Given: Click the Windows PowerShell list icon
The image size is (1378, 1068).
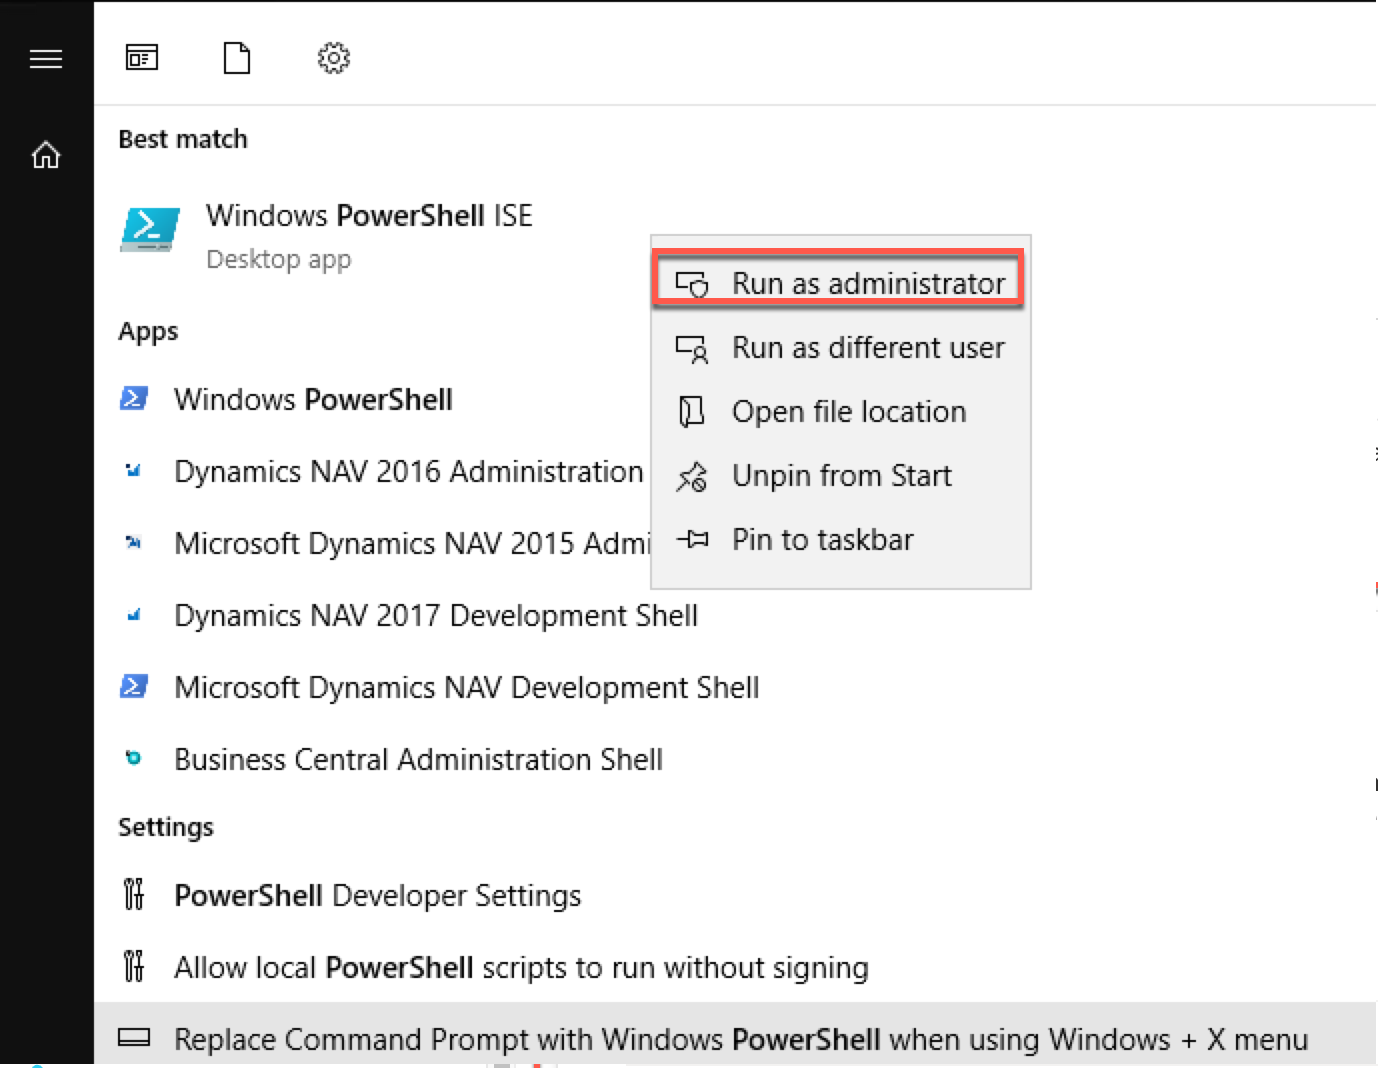Looking at the screenshot, I should pyautogui.click(x=134, y=399).
